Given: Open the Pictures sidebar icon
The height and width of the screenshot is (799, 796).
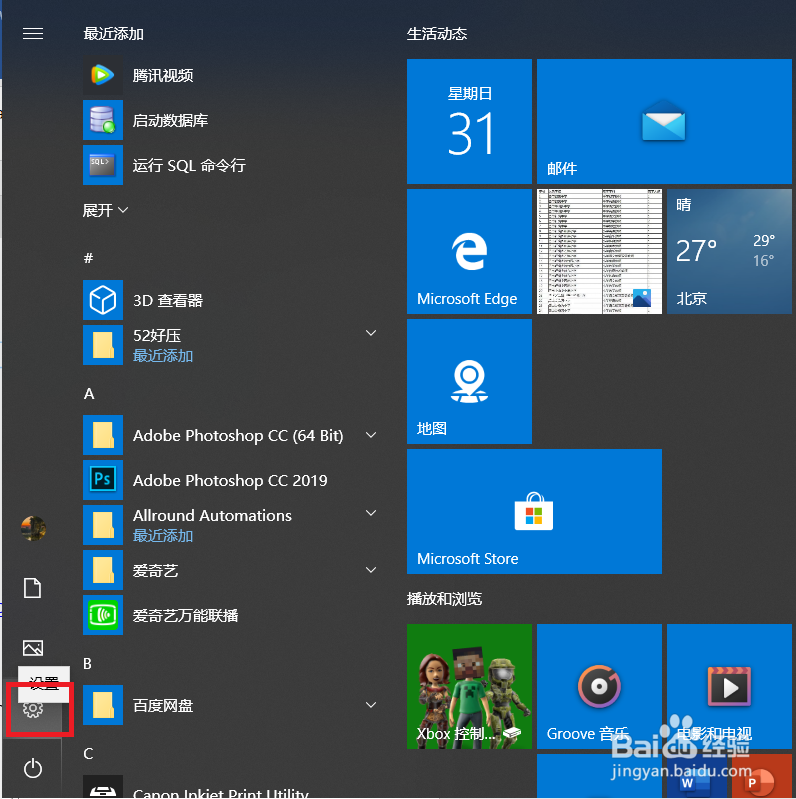Looking at the screenshot, I should 33,648.
